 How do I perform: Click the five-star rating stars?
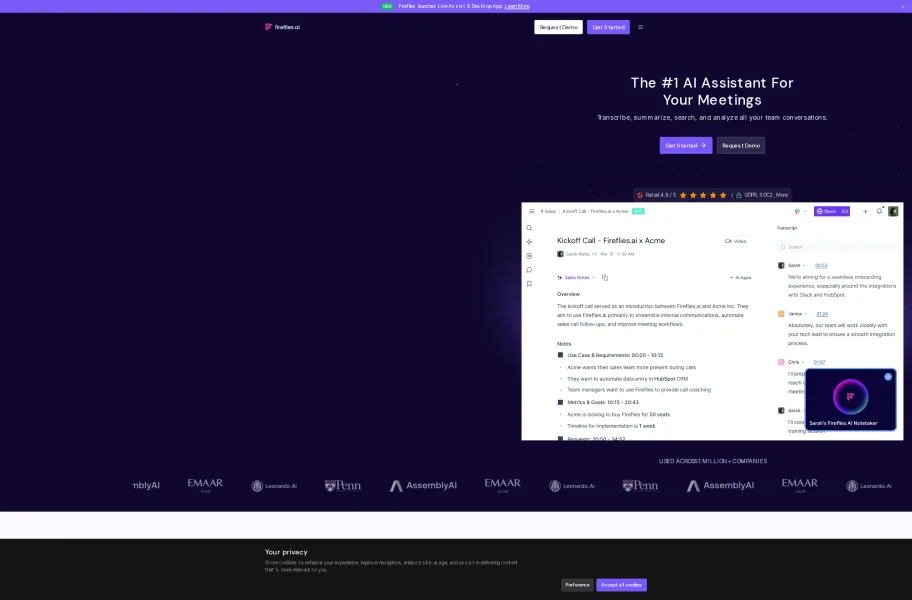pos(703,195)
